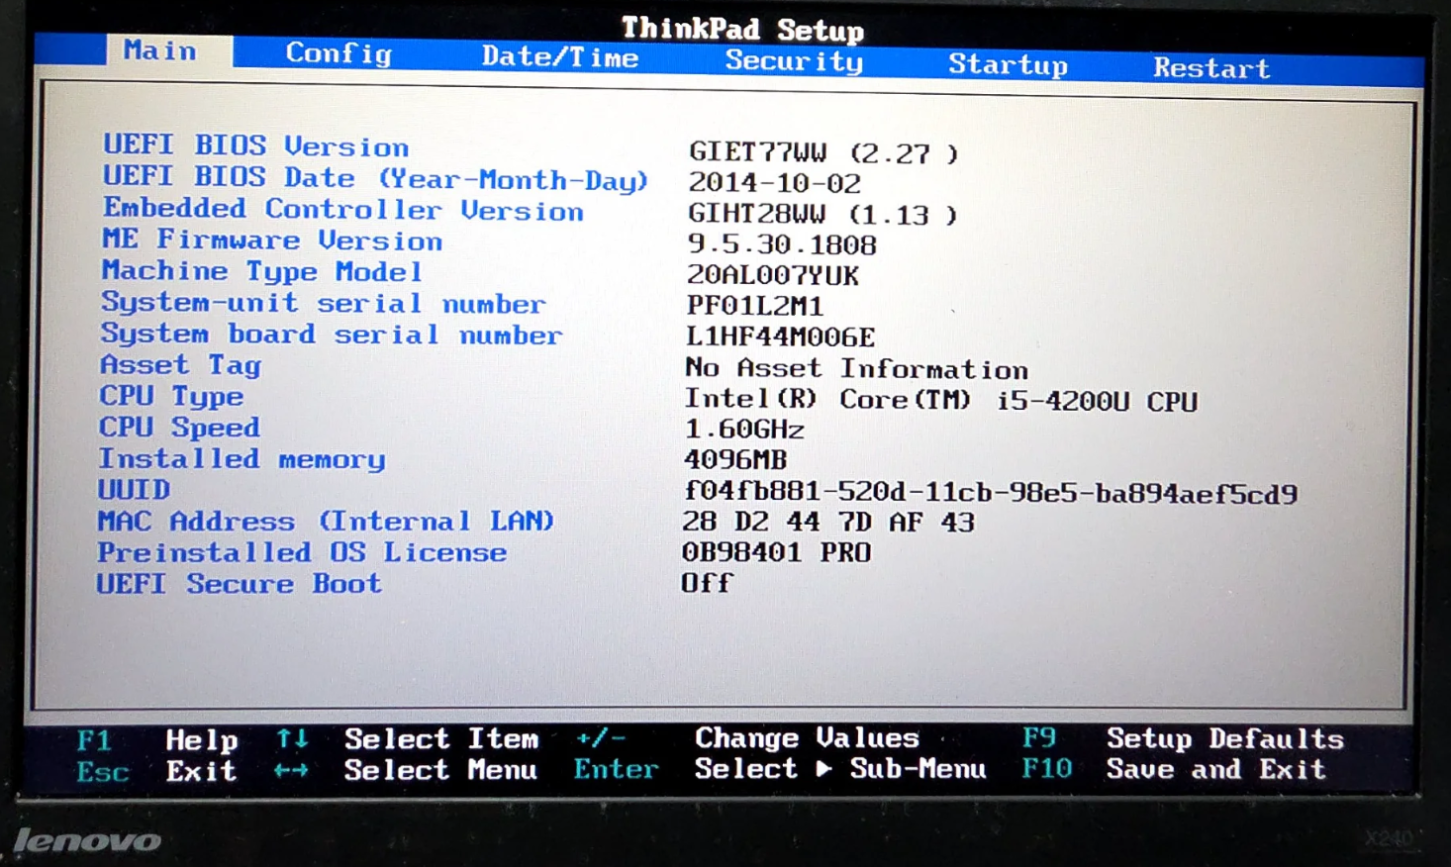Select the Secure Boot value Off
Viewport: 1451px width, 867px height.
coord(707,583)
